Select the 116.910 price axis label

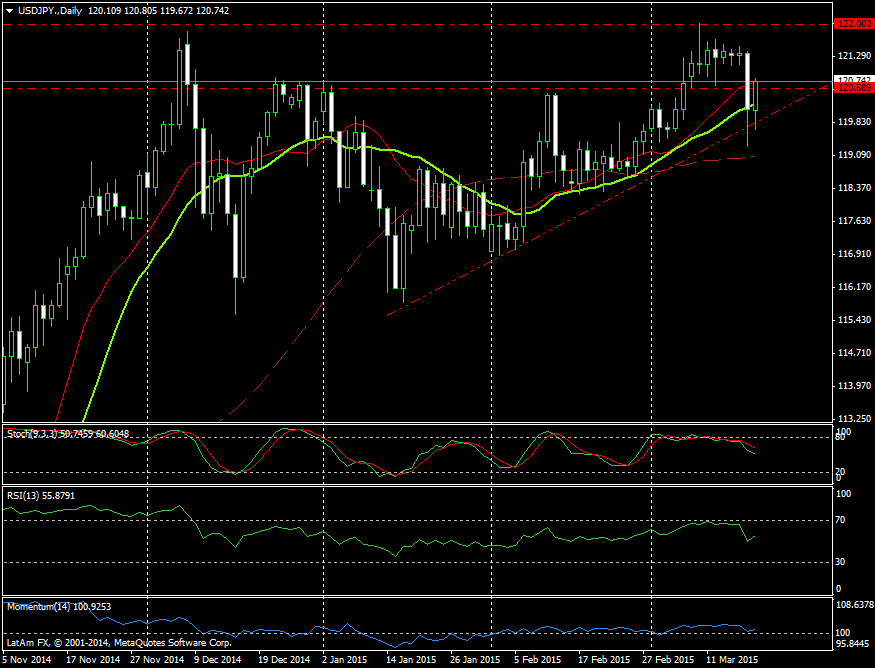pos(851,254)
